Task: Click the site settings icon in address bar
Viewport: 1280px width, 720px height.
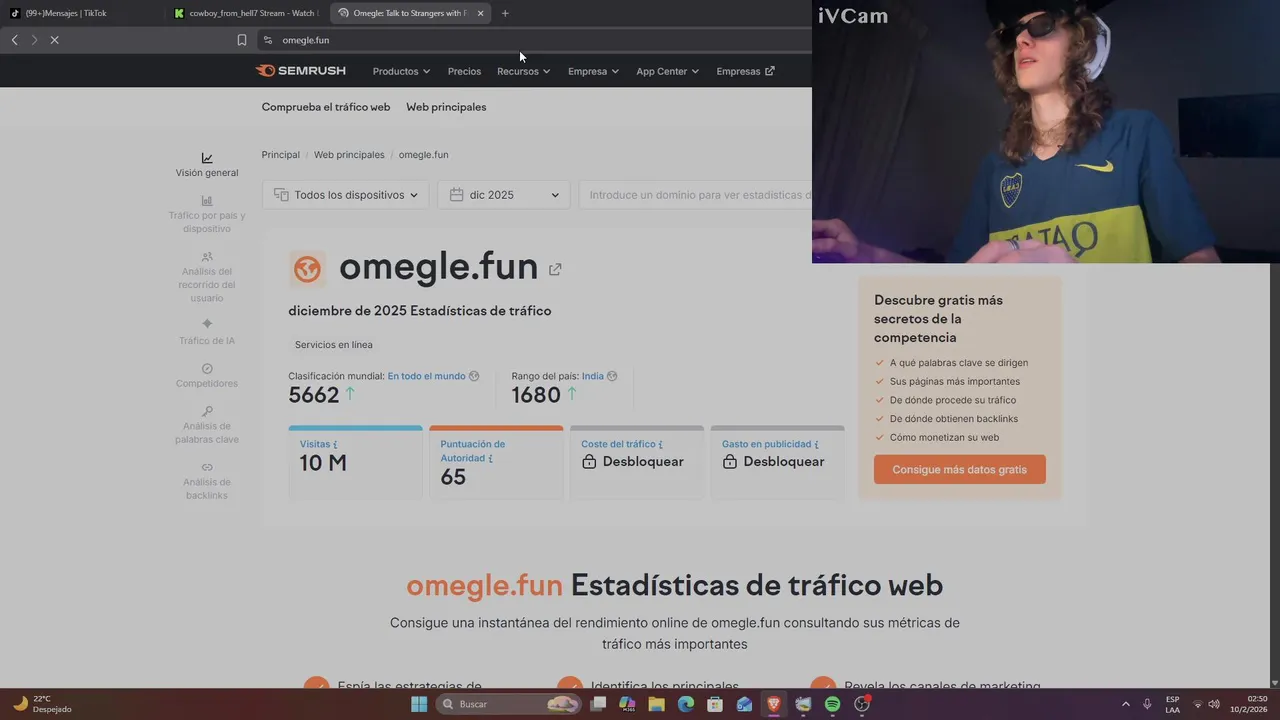Action: tap(267, 40)
